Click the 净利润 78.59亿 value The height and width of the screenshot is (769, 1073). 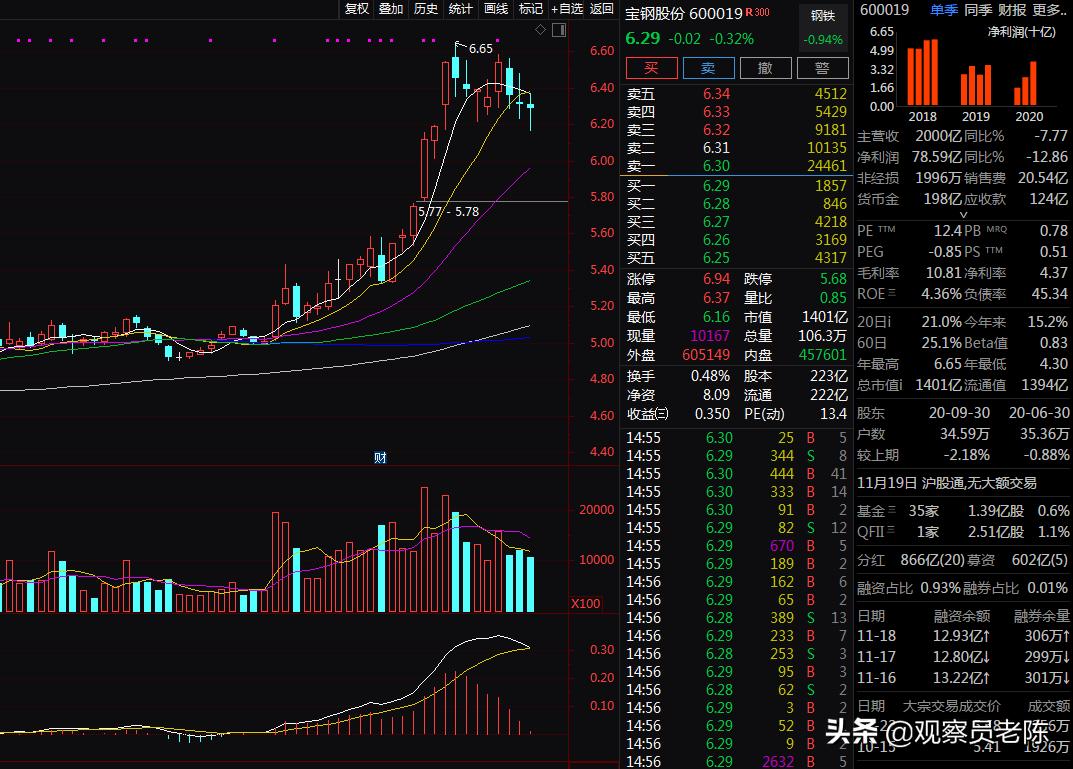(x=937, y=157)
